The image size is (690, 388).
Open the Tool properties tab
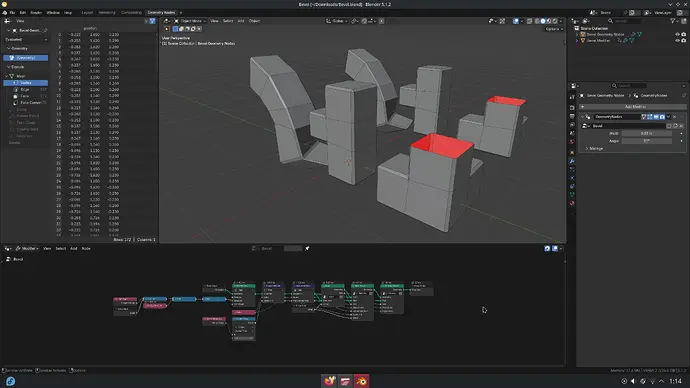tap(572, 97)
